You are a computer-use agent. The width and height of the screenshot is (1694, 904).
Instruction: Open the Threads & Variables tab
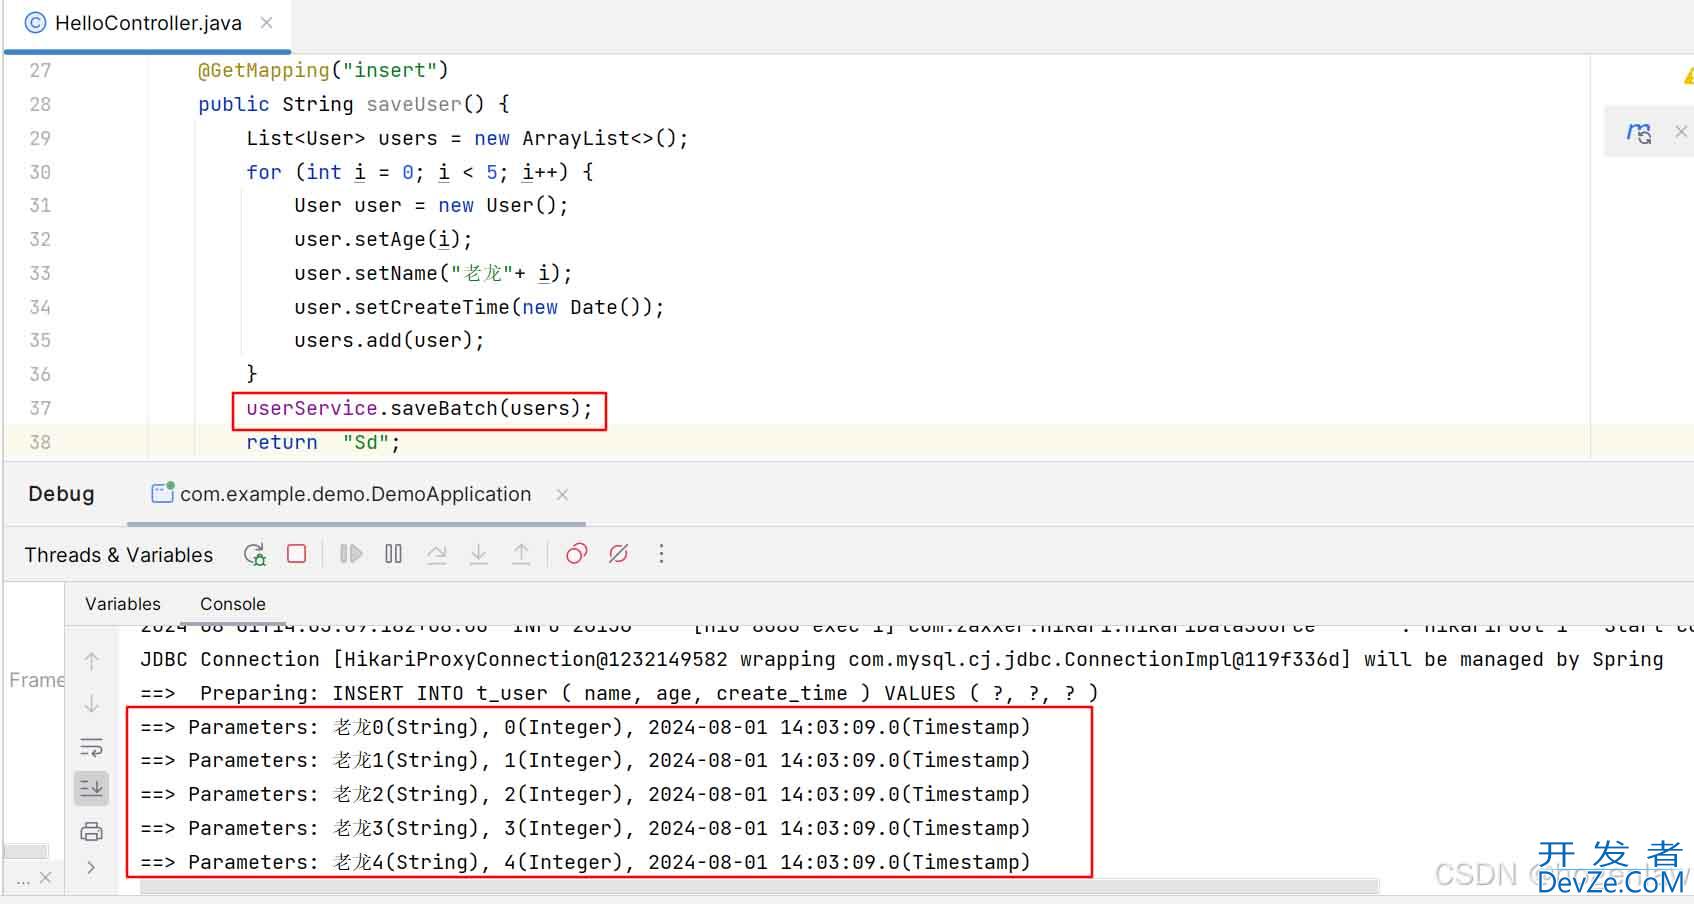pyautogui.click(x=119, y=555)
